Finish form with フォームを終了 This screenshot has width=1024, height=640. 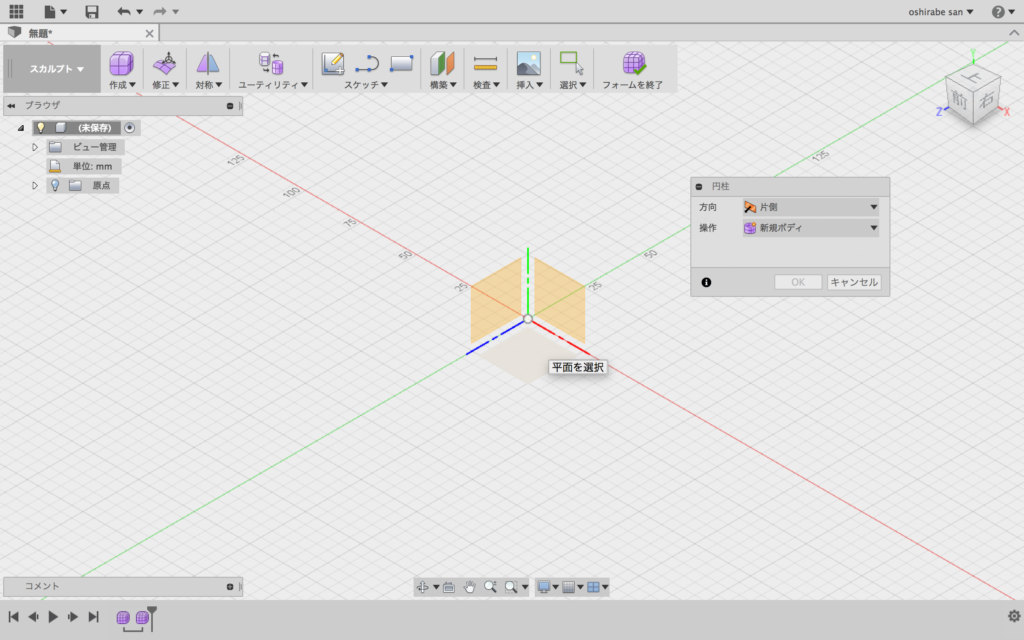click(x=633, y=71)
